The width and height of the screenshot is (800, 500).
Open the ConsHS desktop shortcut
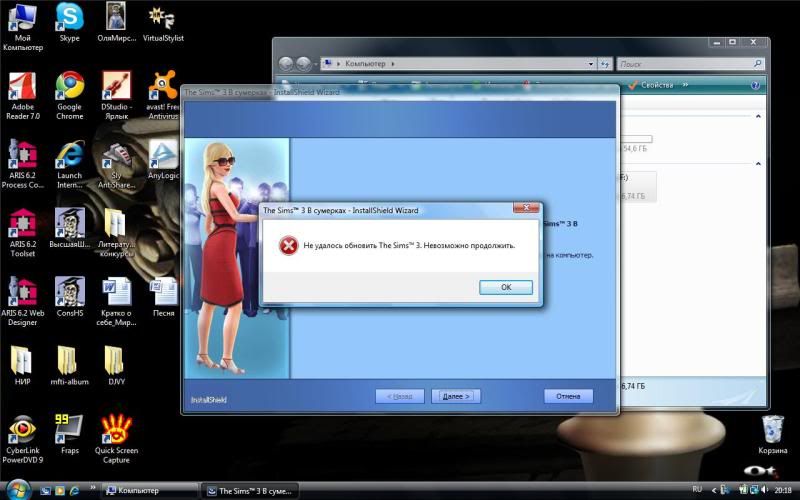click(x=69, y=297)
